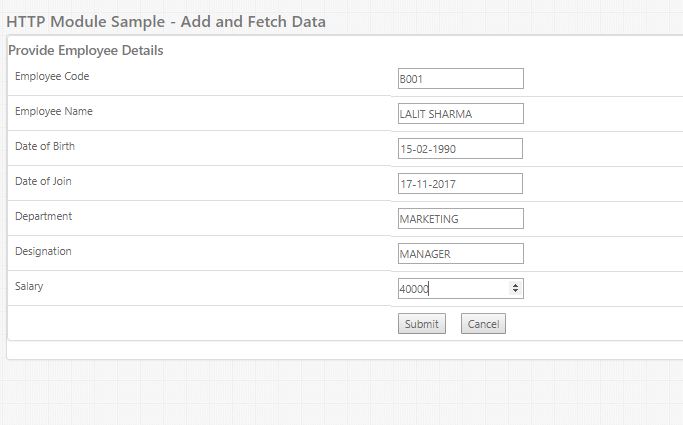Click the HTTP Module Sample page title
Screen dimensions: 683x425
165,20
